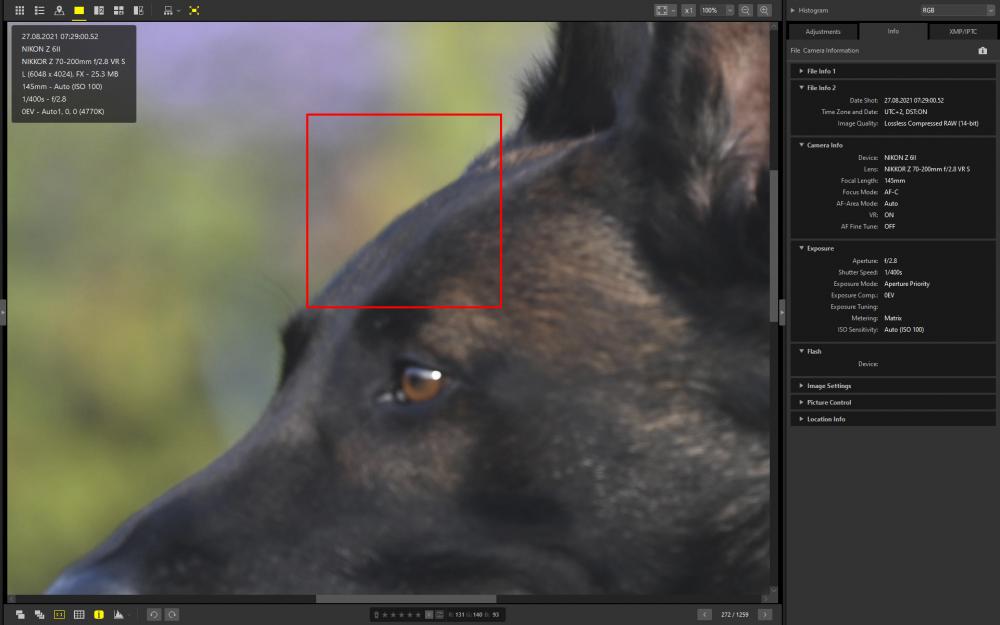Image resolution: width=1000 pixels, height=625 pixels.
Task: Open before-and-after comparison view
Action: 138,10
